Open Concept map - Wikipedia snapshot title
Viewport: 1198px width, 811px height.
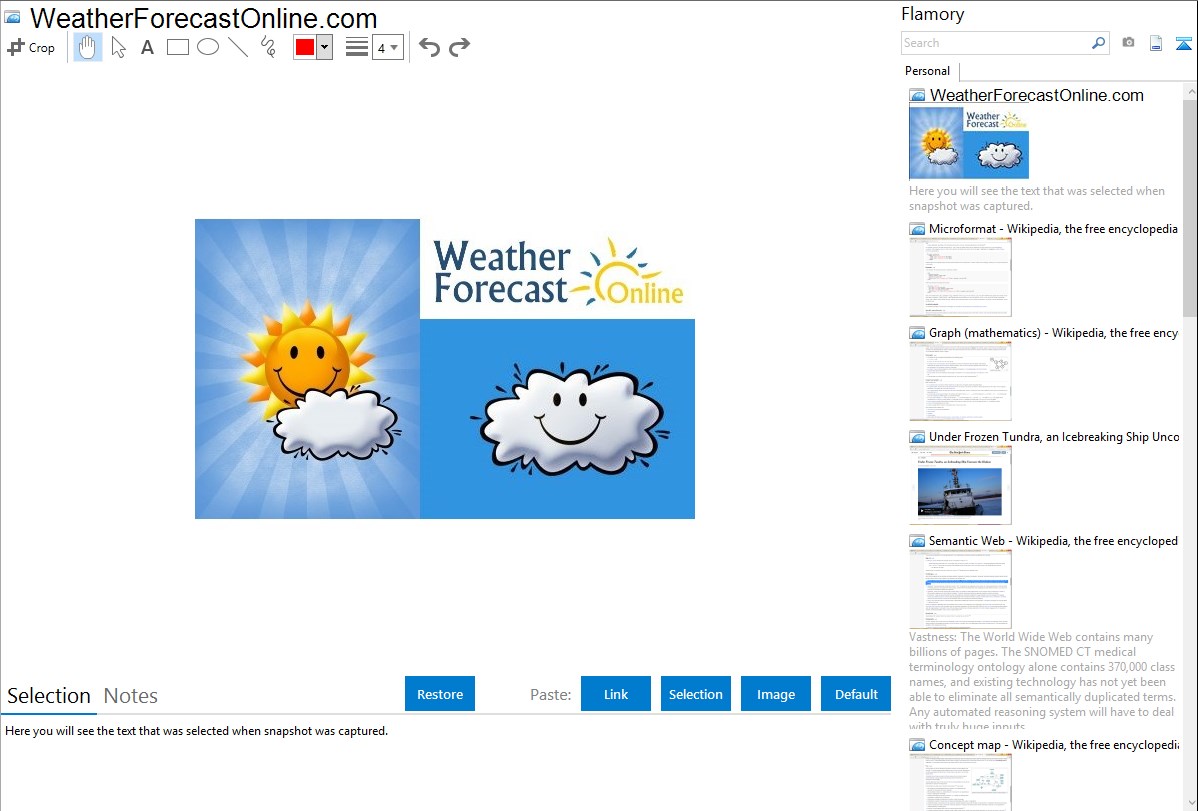(1053, 744)
